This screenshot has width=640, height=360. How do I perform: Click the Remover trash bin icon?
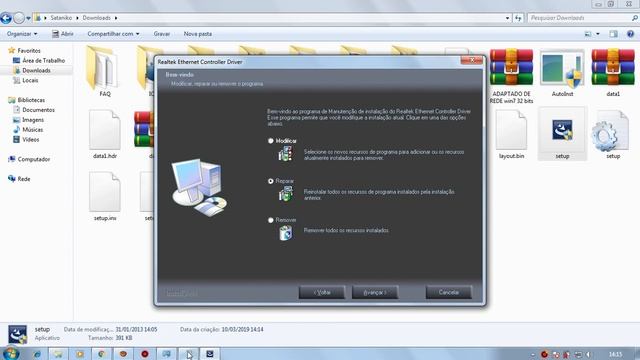click(286, 233)
